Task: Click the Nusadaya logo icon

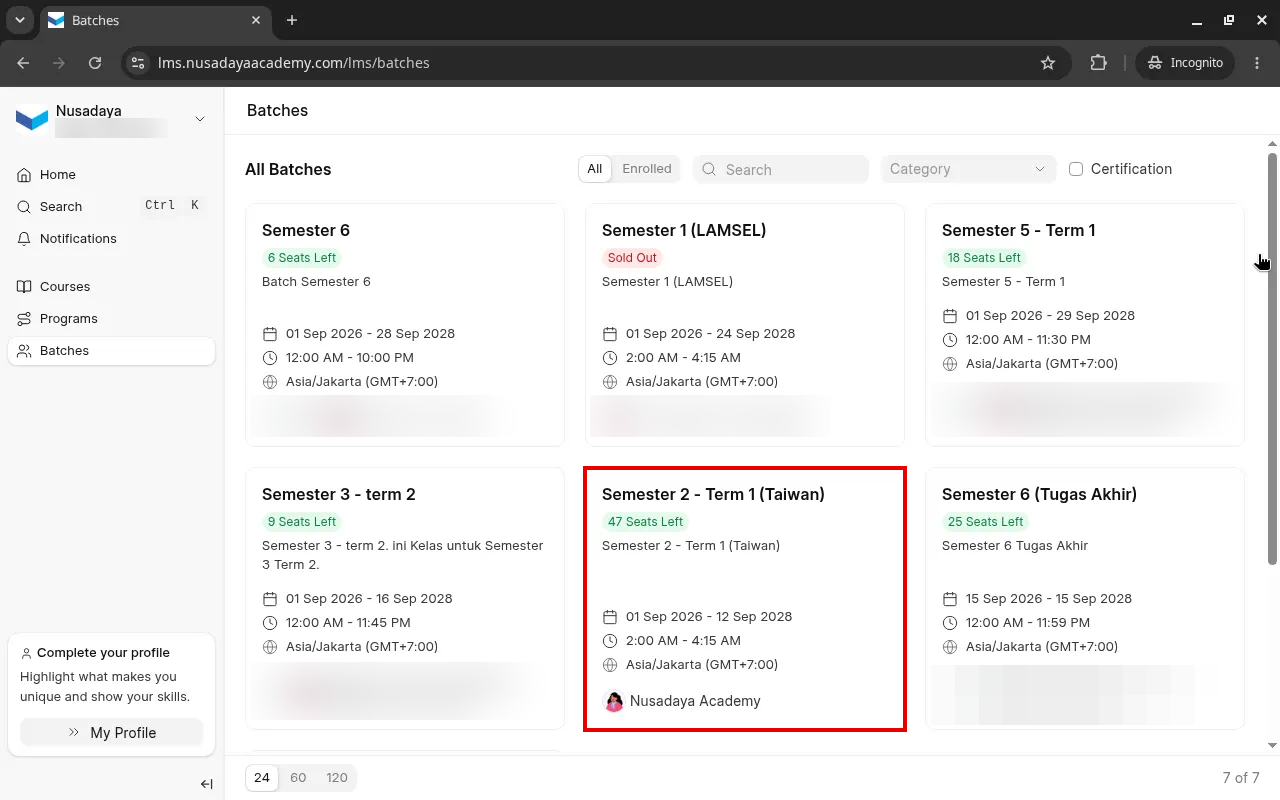Action: coord(32,119)
